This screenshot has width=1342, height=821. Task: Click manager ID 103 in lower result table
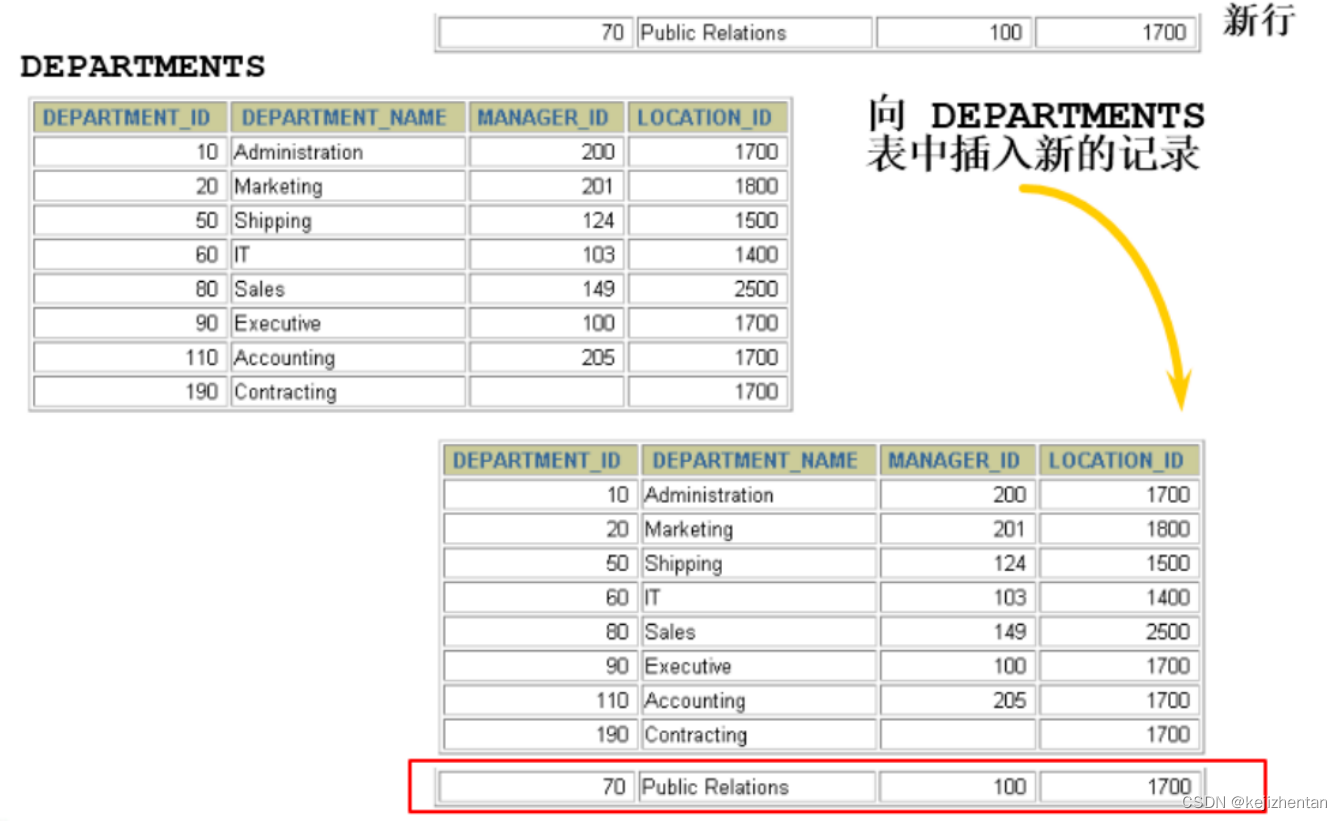click(1010, 597)
